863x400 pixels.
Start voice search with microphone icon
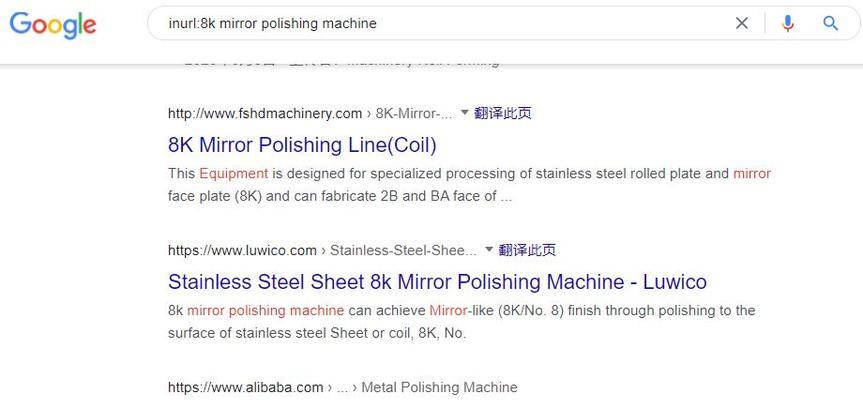(x=788, y=23)
